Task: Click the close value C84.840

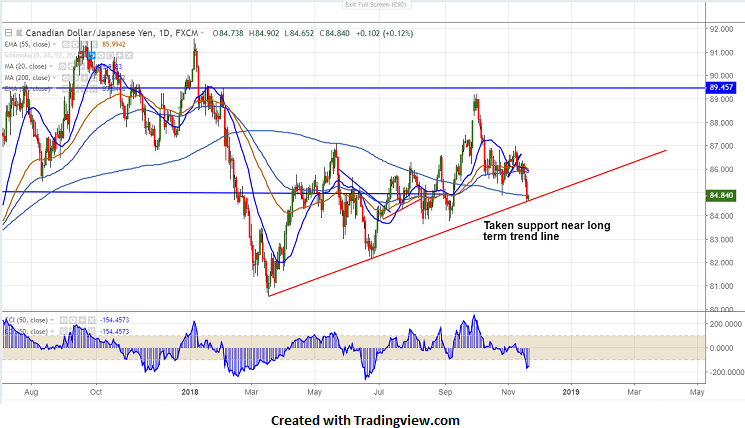Action: pyautogui.click(x=334, y=33)
